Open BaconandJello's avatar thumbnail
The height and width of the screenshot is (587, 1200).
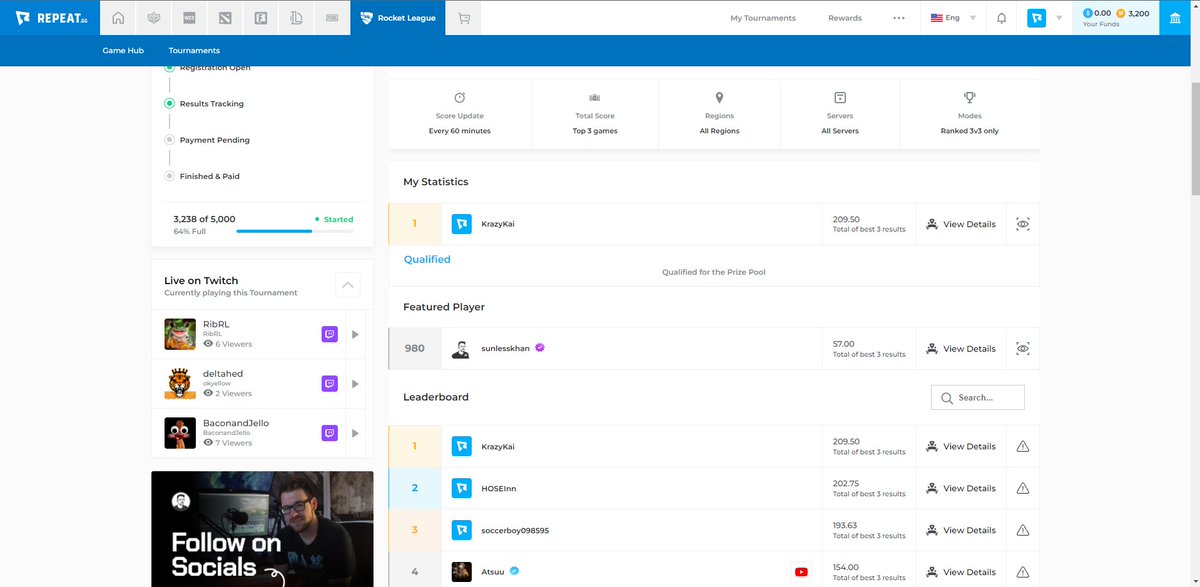click(180, 433)
